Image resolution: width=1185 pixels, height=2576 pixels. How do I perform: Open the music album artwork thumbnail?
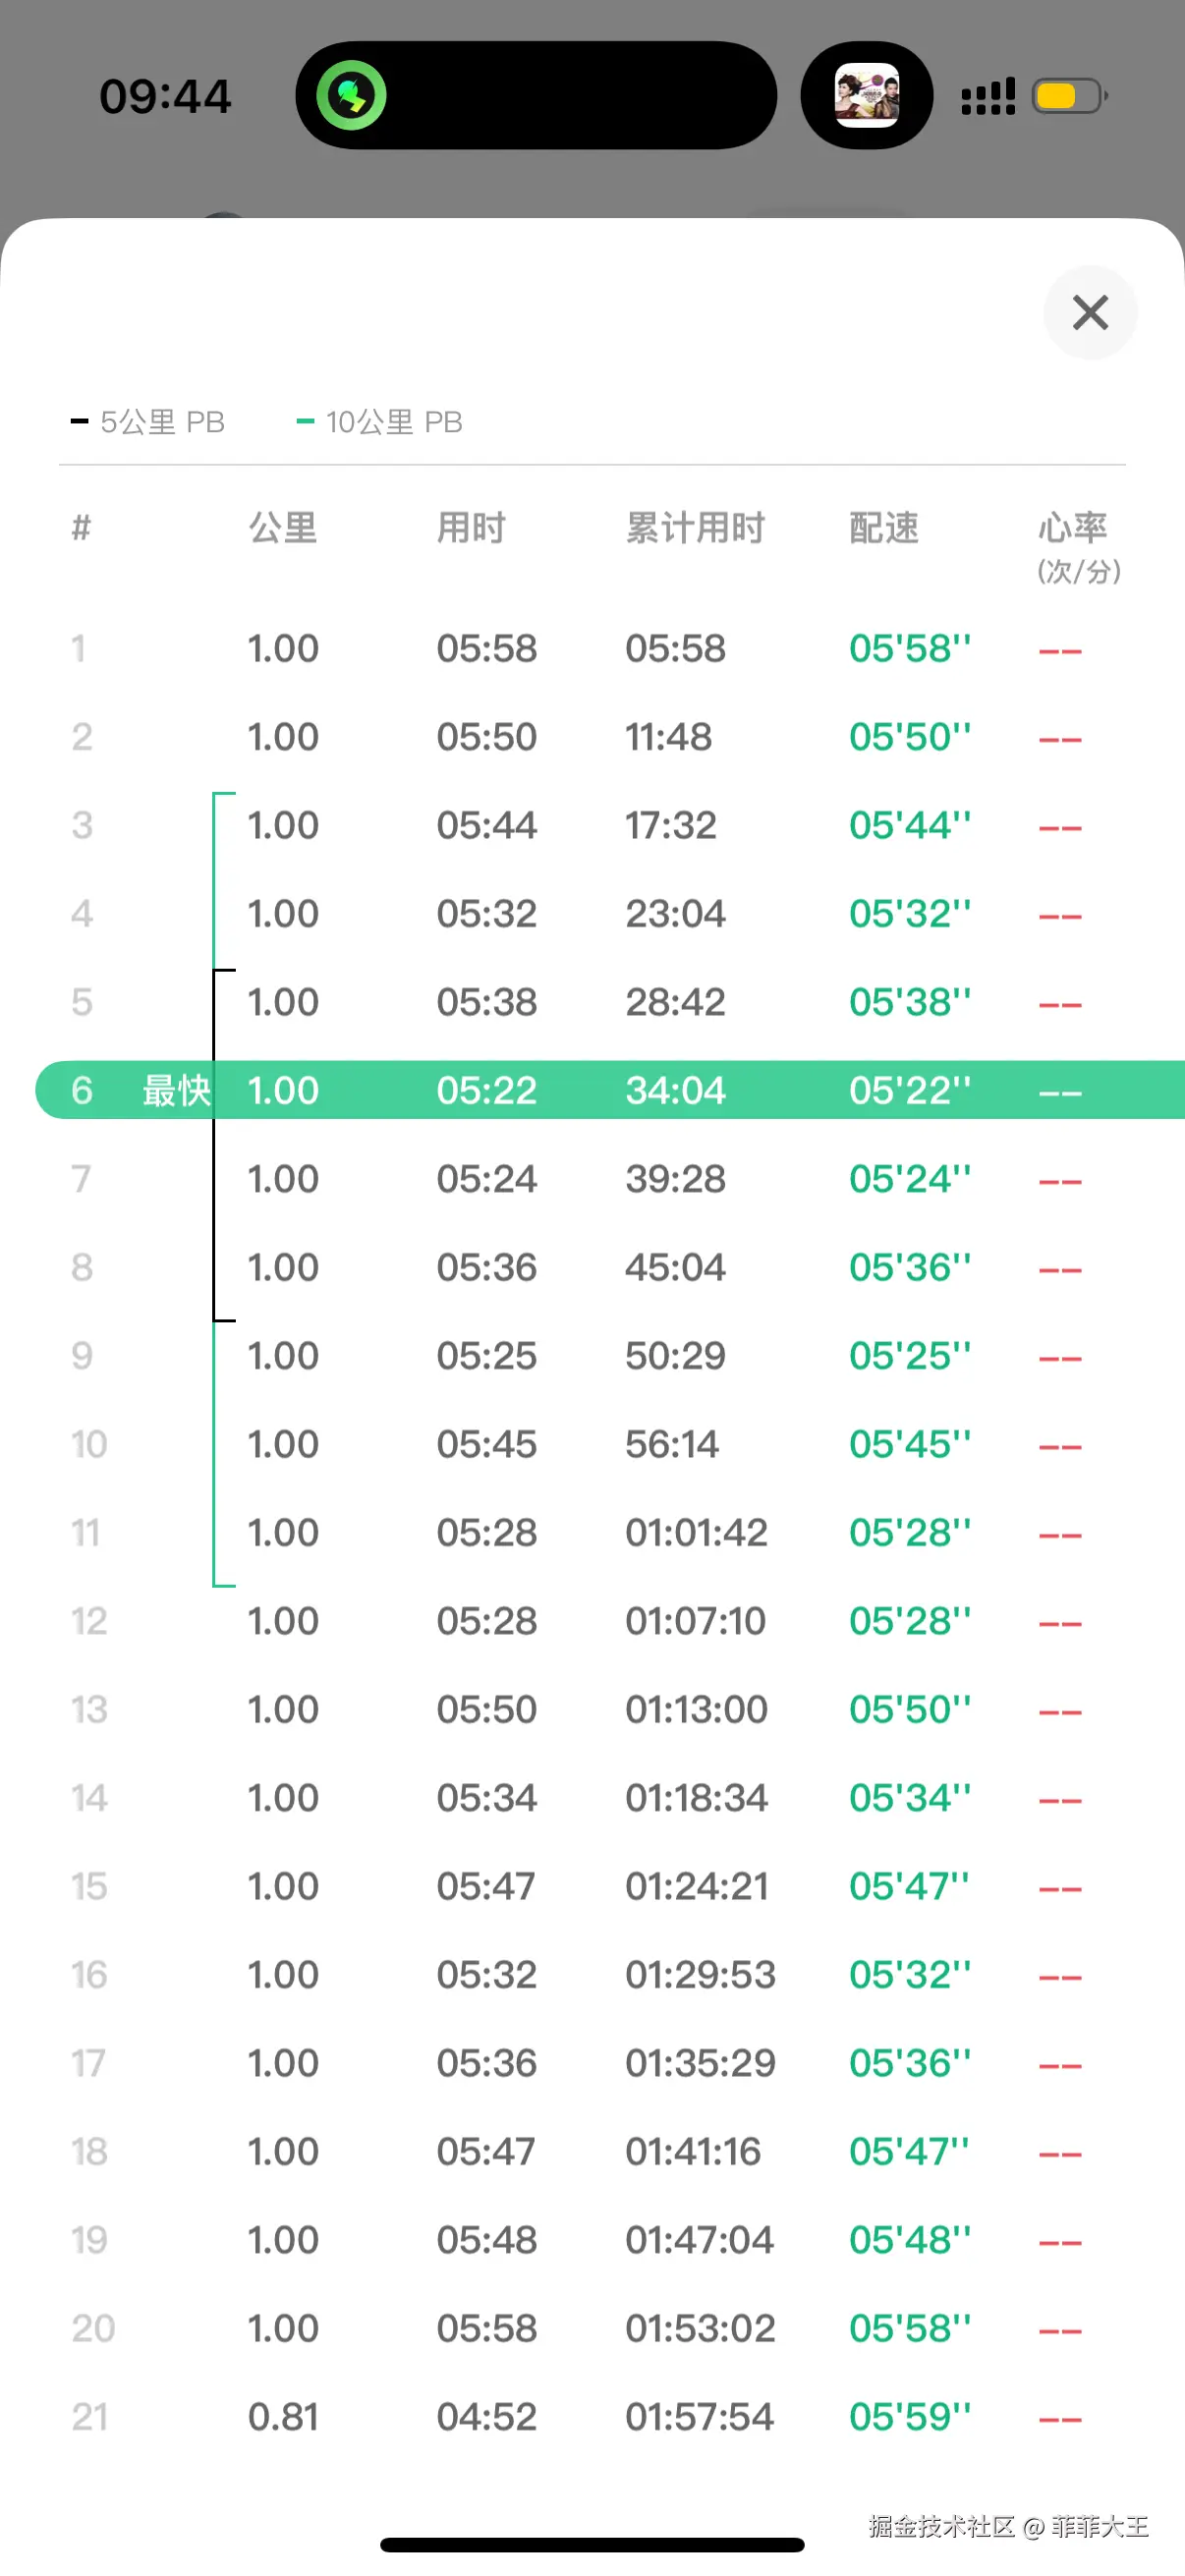click(867, 96)
